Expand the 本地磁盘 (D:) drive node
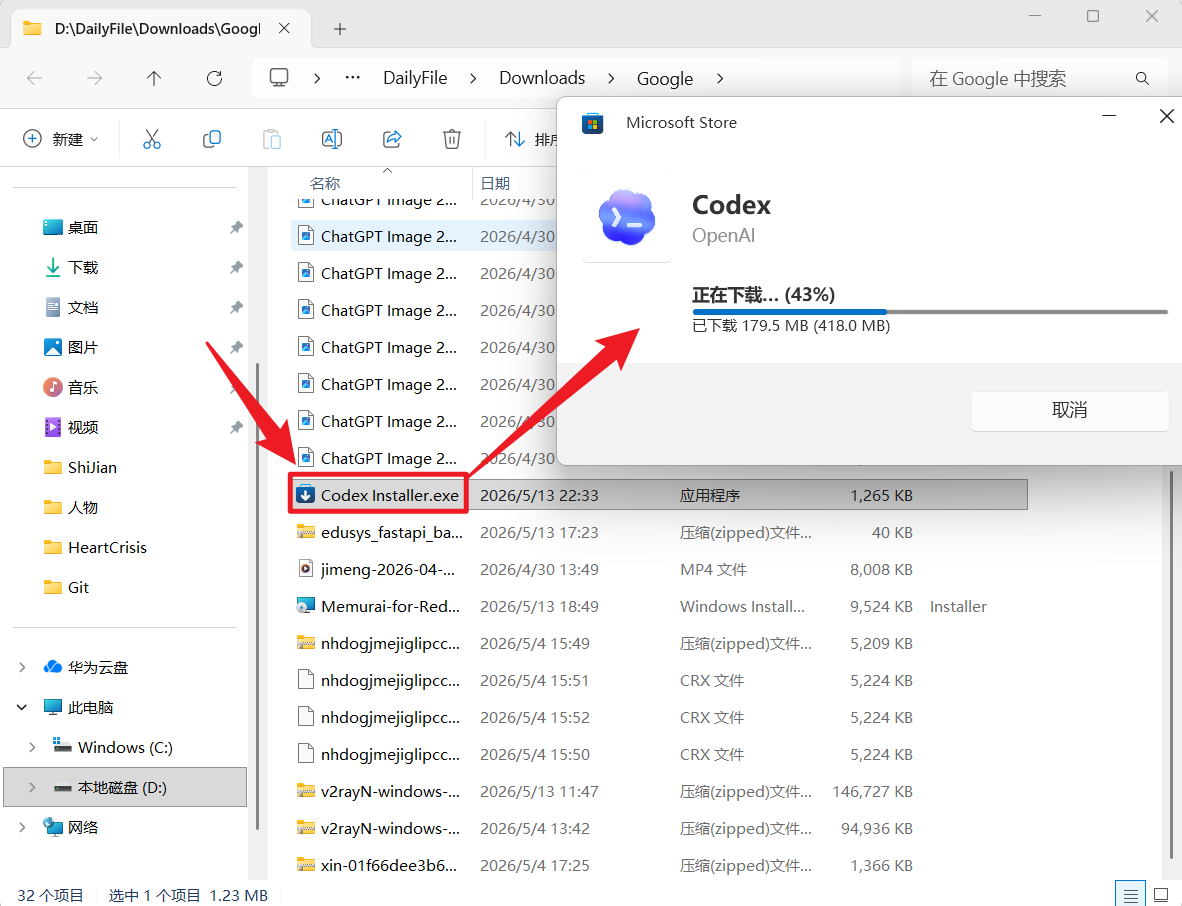 coord(32,787)
